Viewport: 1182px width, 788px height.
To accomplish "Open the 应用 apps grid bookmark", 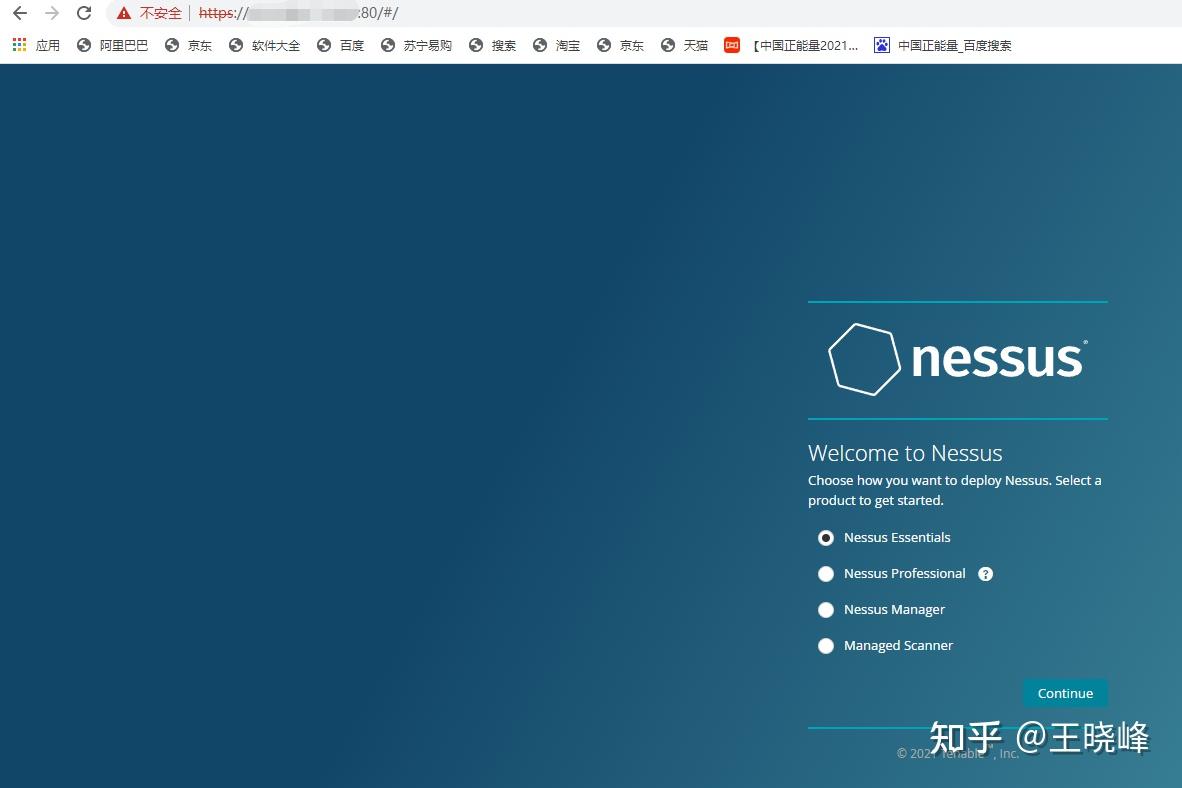I will tap(36, 45).
